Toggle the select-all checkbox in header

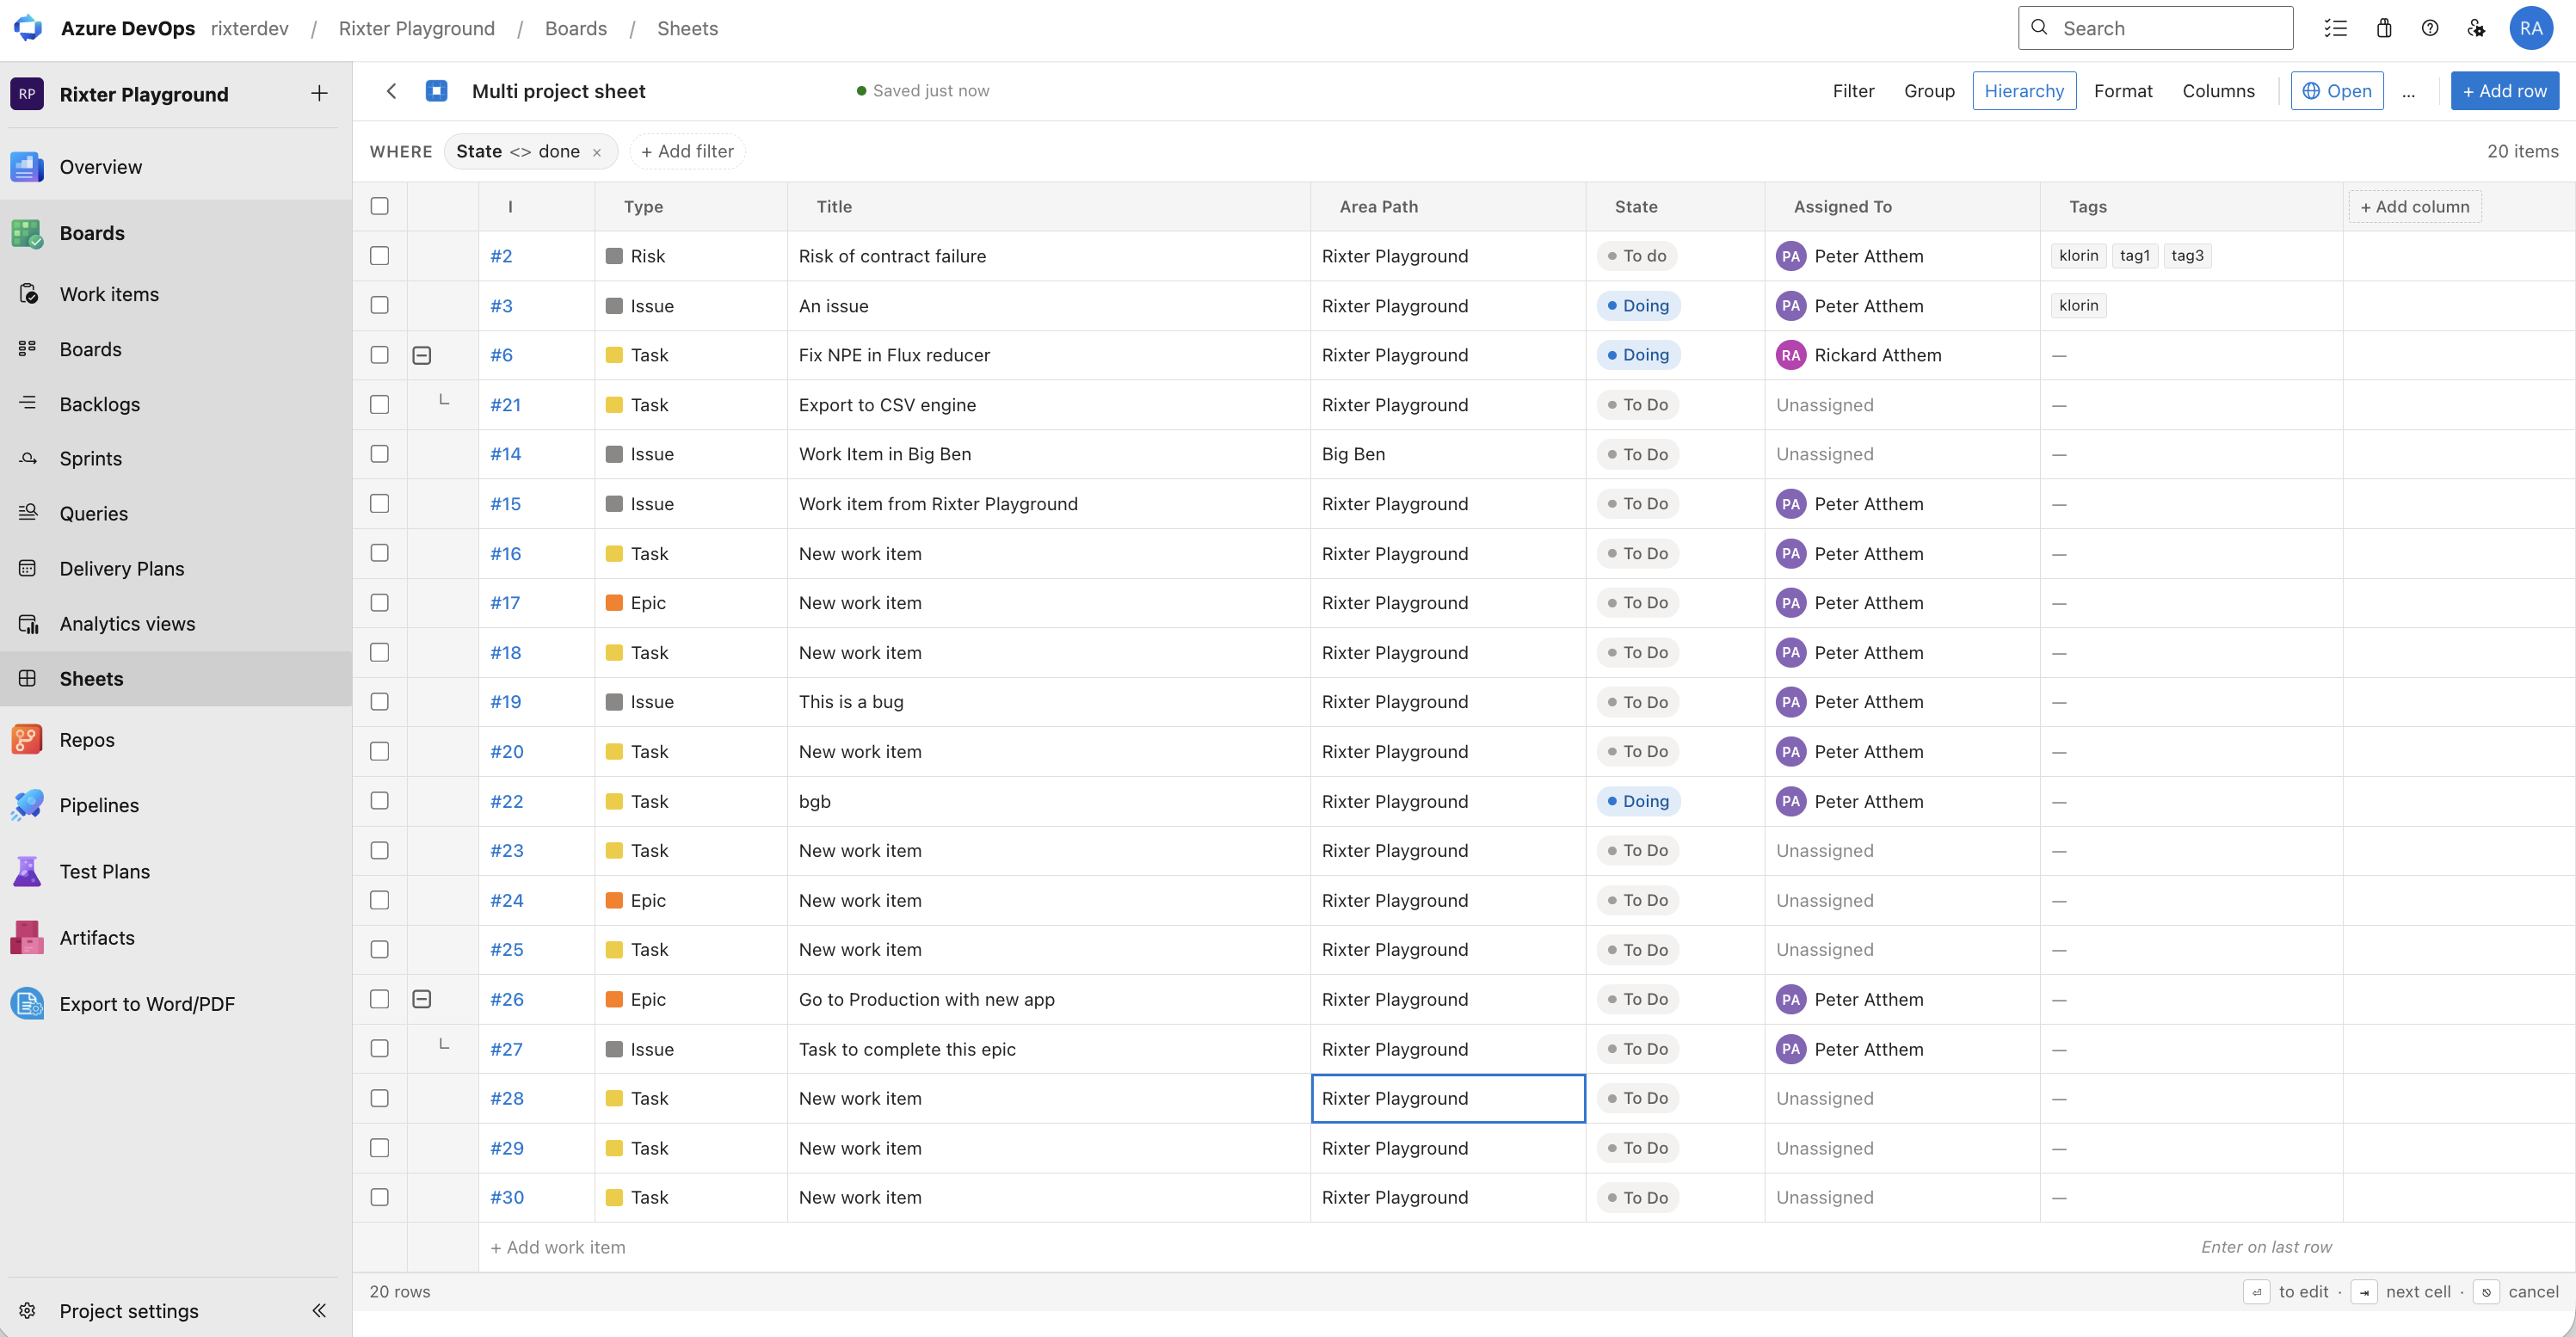pos(380,206)
